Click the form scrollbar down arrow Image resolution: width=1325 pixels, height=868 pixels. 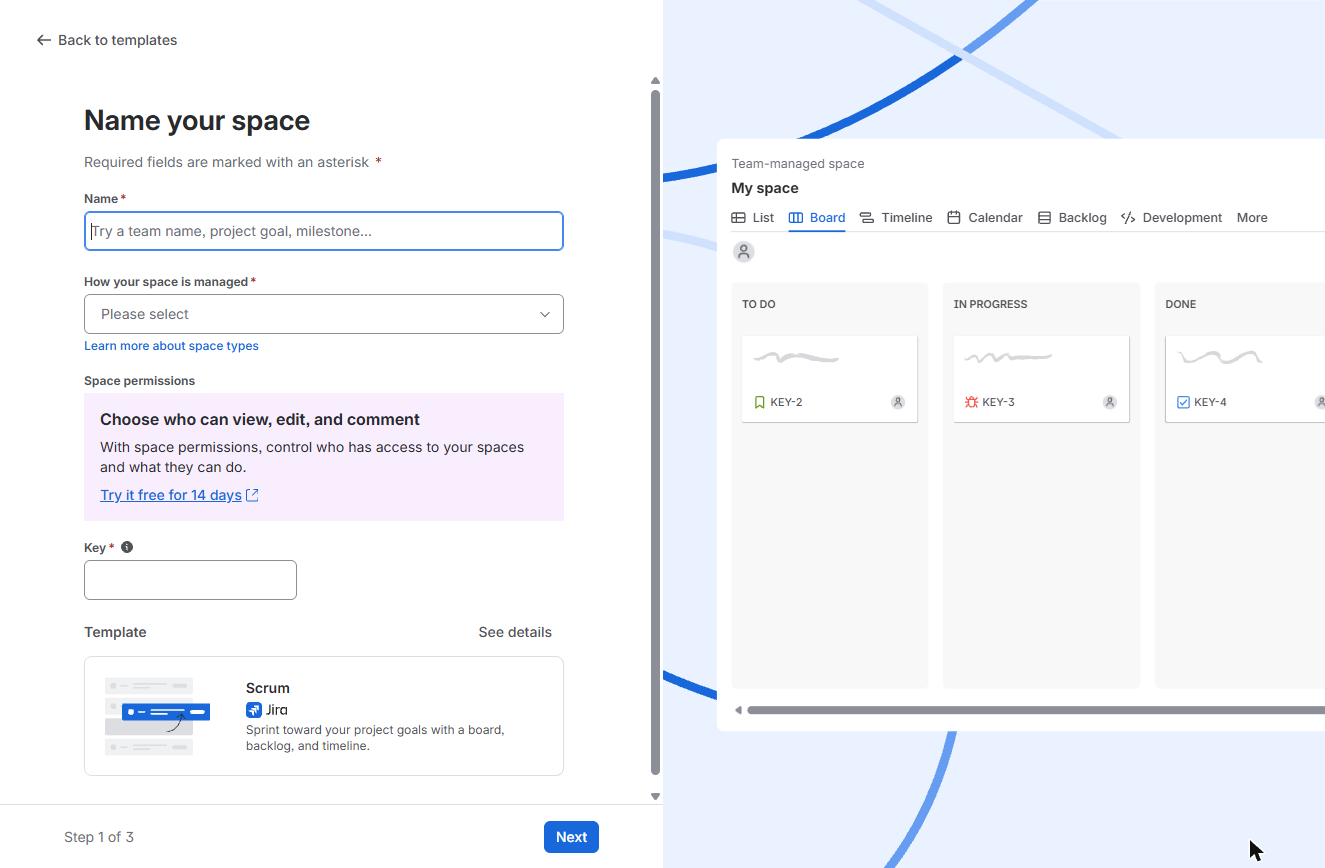(x=656, y=796)
